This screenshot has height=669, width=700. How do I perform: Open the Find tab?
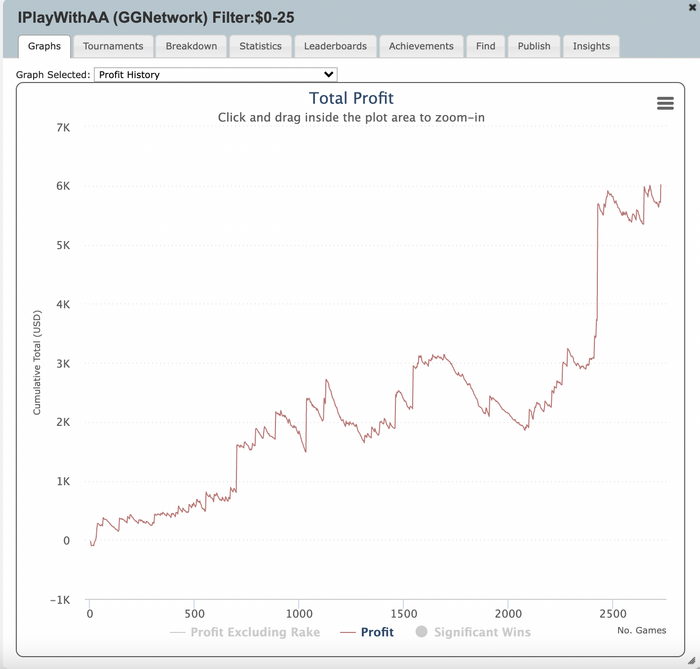485,46
